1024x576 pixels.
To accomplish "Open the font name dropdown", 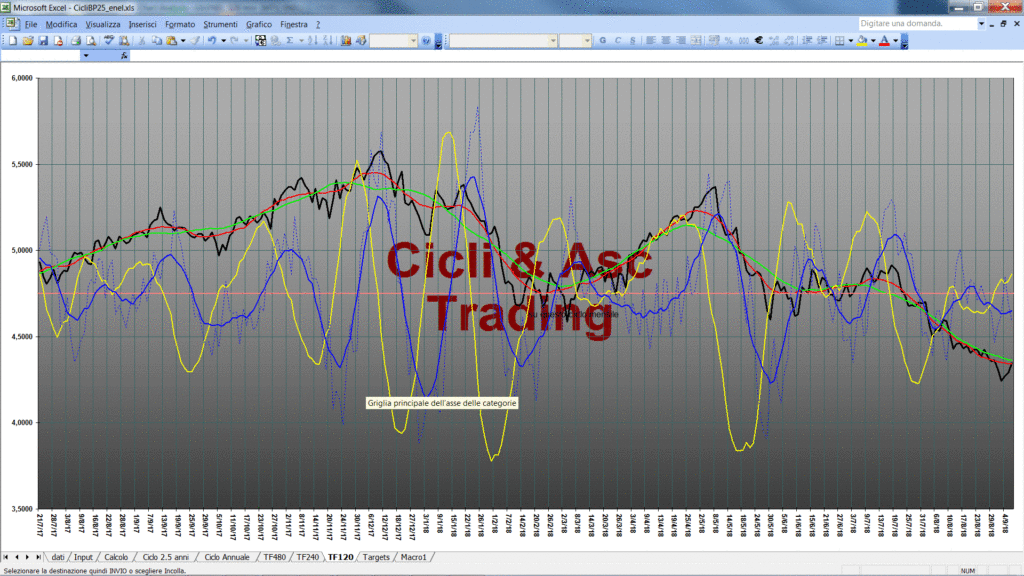I will click(553, 40).
